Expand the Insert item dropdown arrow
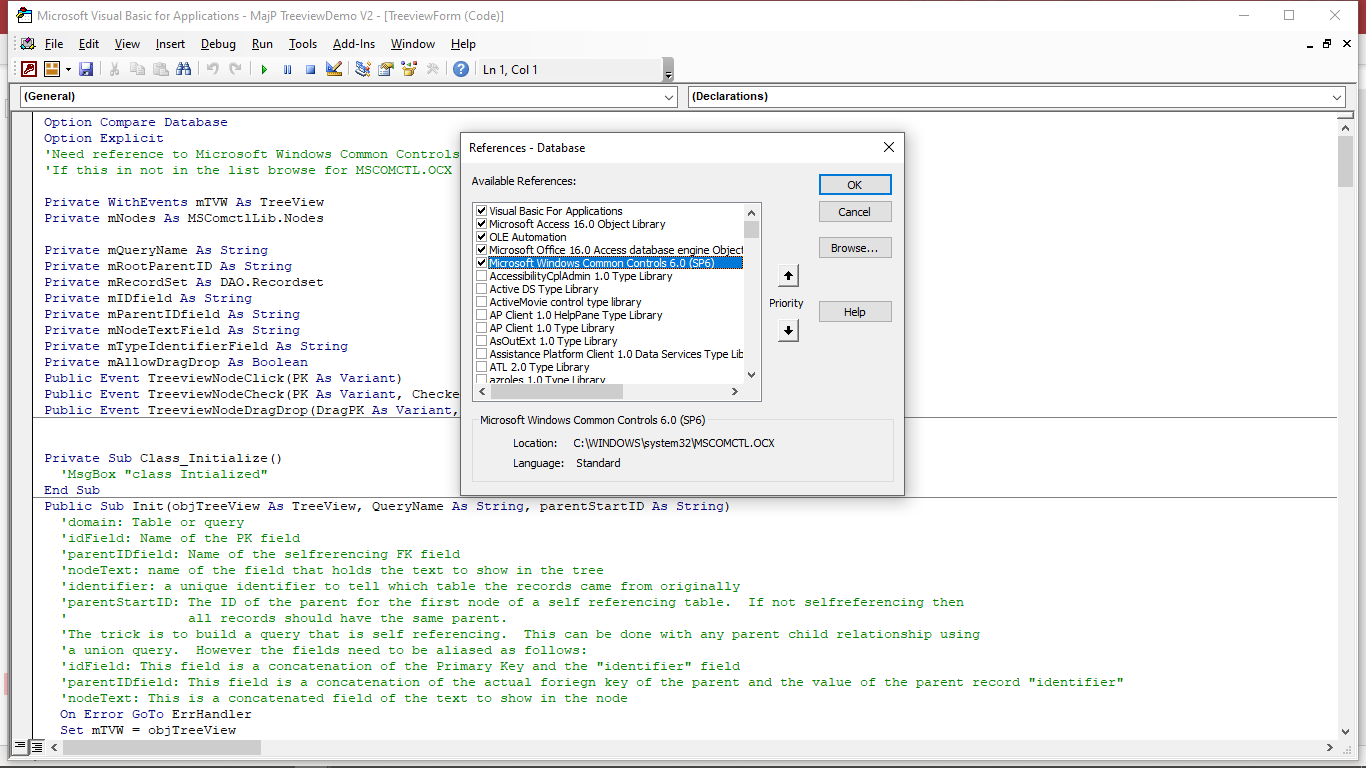 pos(68,69)
